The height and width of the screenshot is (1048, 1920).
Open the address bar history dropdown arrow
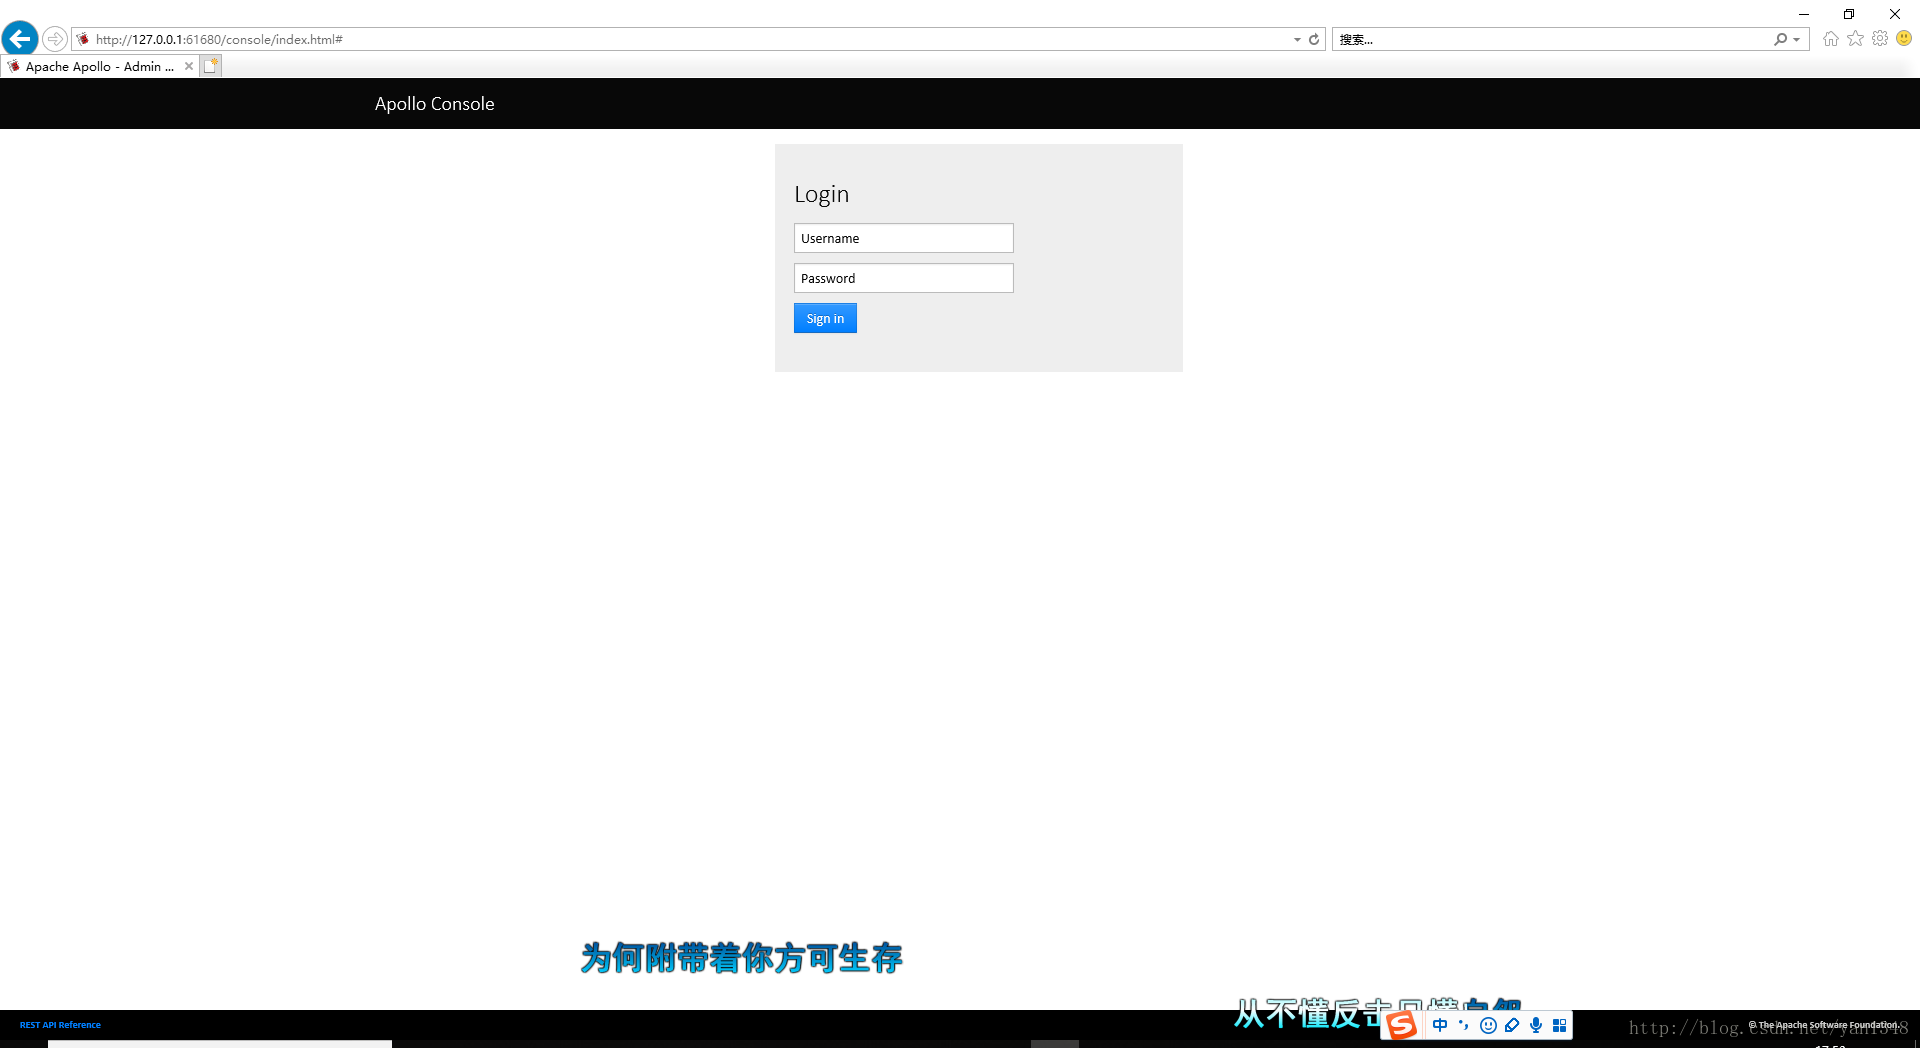point(1297,39)
